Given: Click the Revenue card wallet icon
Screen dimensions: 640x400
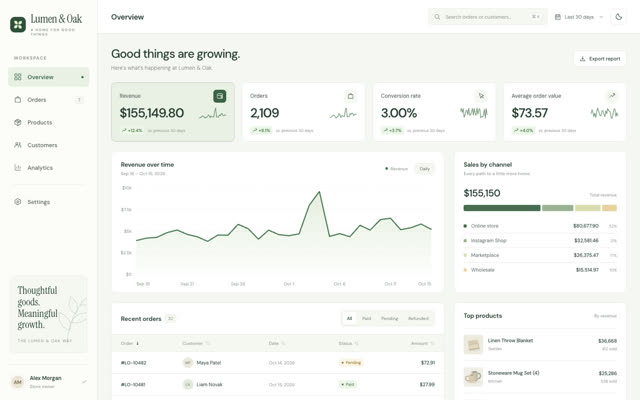Looking at the screenshot, I should (220, 96).
